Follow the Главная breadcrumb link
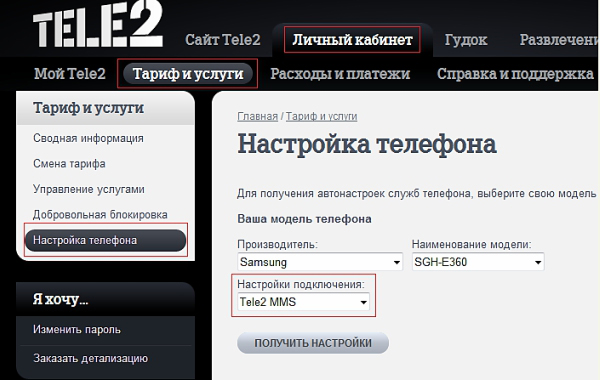The height and width of the screenshot is (380, 600). [258, 116]
